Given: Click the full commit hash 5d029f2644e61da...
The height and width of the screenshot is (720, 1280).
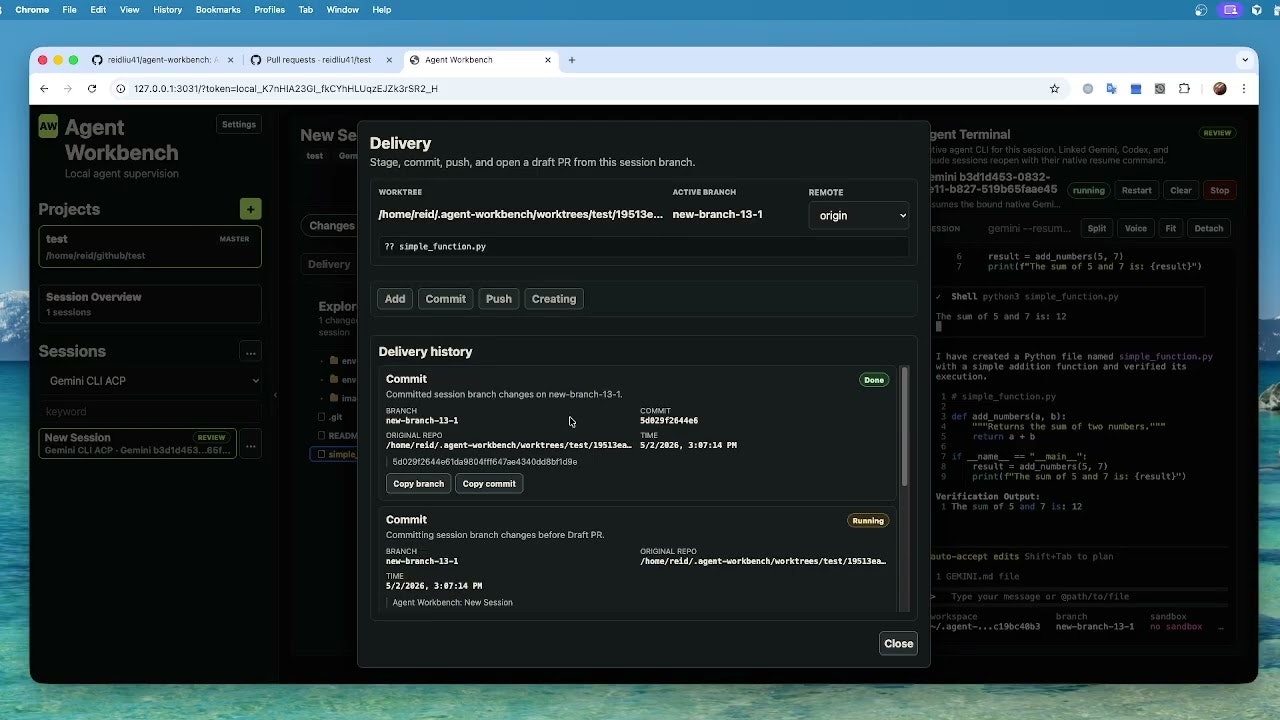Looking at the screenshot, I should click(485, 462).
